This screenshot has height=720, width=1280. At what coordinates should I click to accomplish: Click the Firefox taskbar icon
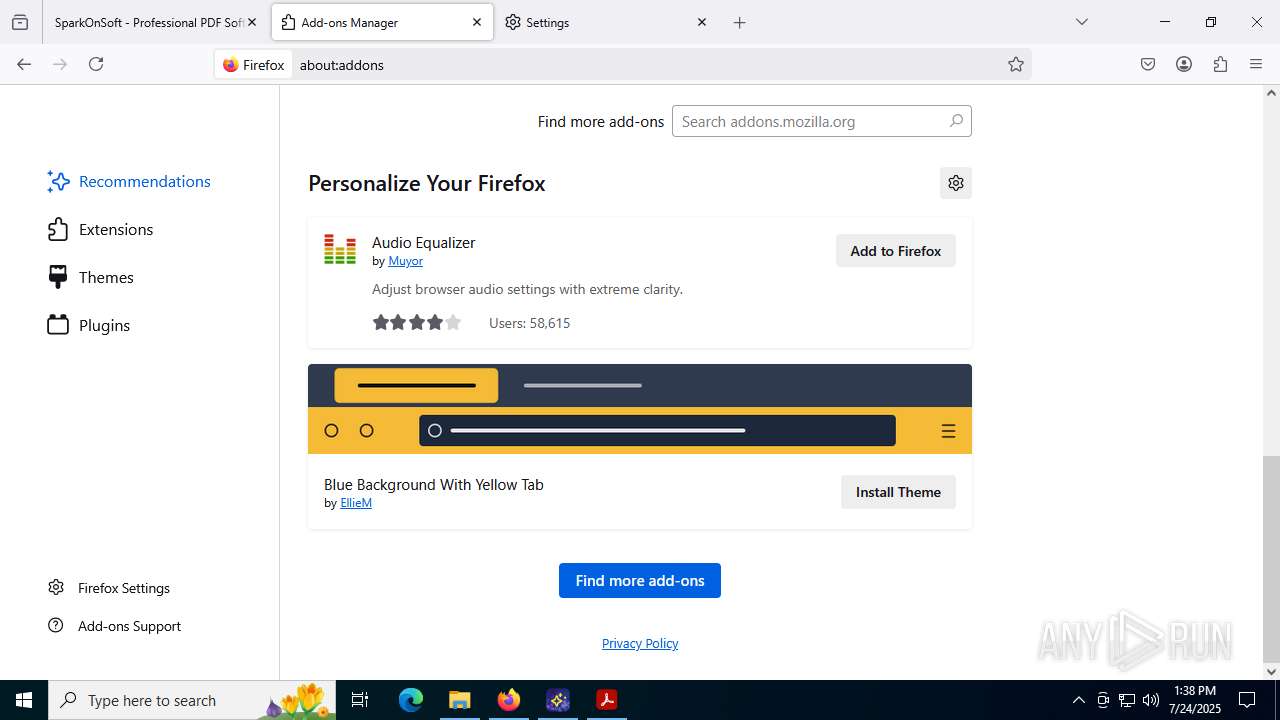(x=509, y=700)
